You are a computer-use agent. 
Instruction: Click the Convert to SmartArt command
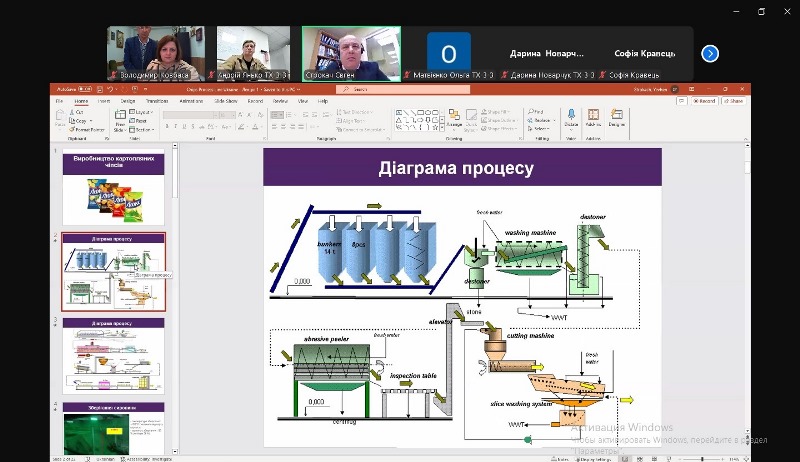pyautogui.click(x=361, y=130)
